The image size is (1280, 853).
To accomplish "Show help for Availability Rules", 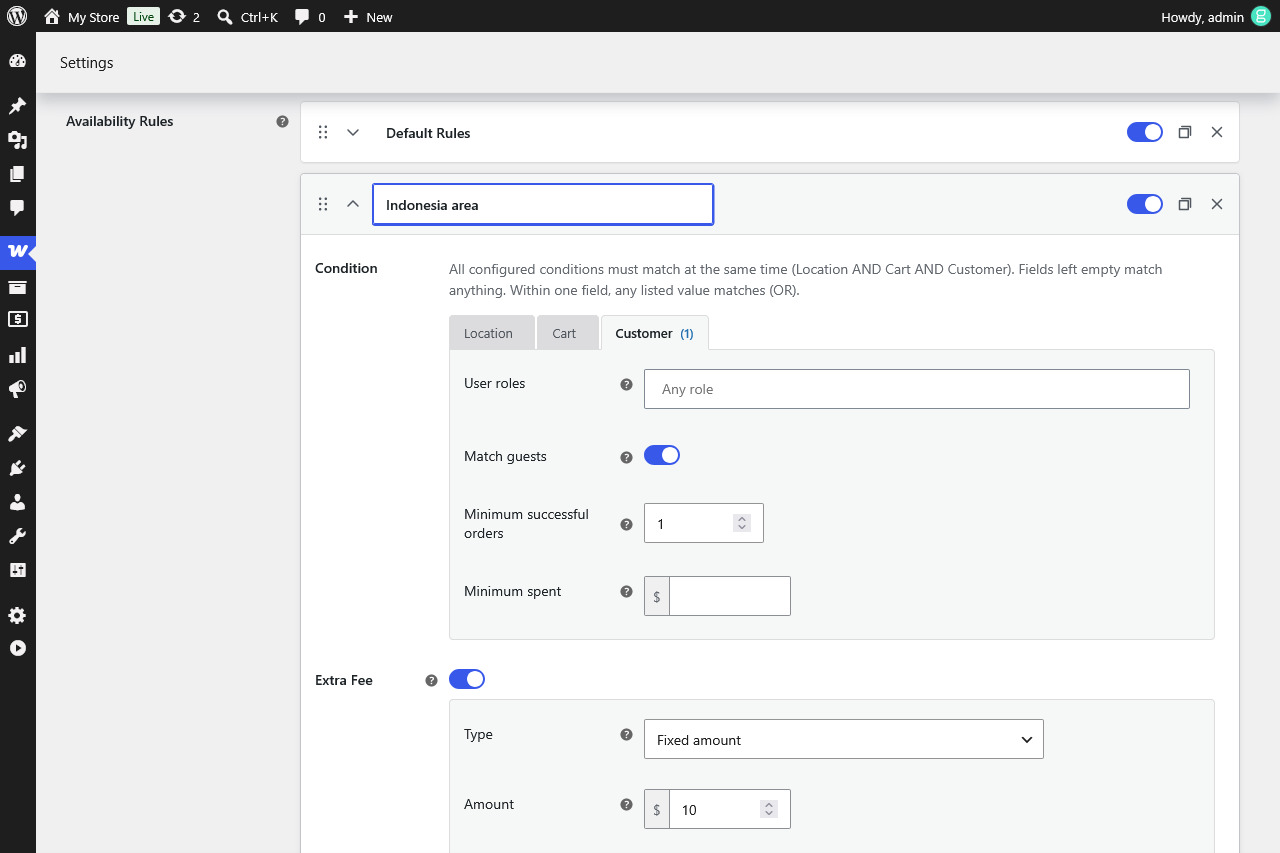I will coord(282,121).
